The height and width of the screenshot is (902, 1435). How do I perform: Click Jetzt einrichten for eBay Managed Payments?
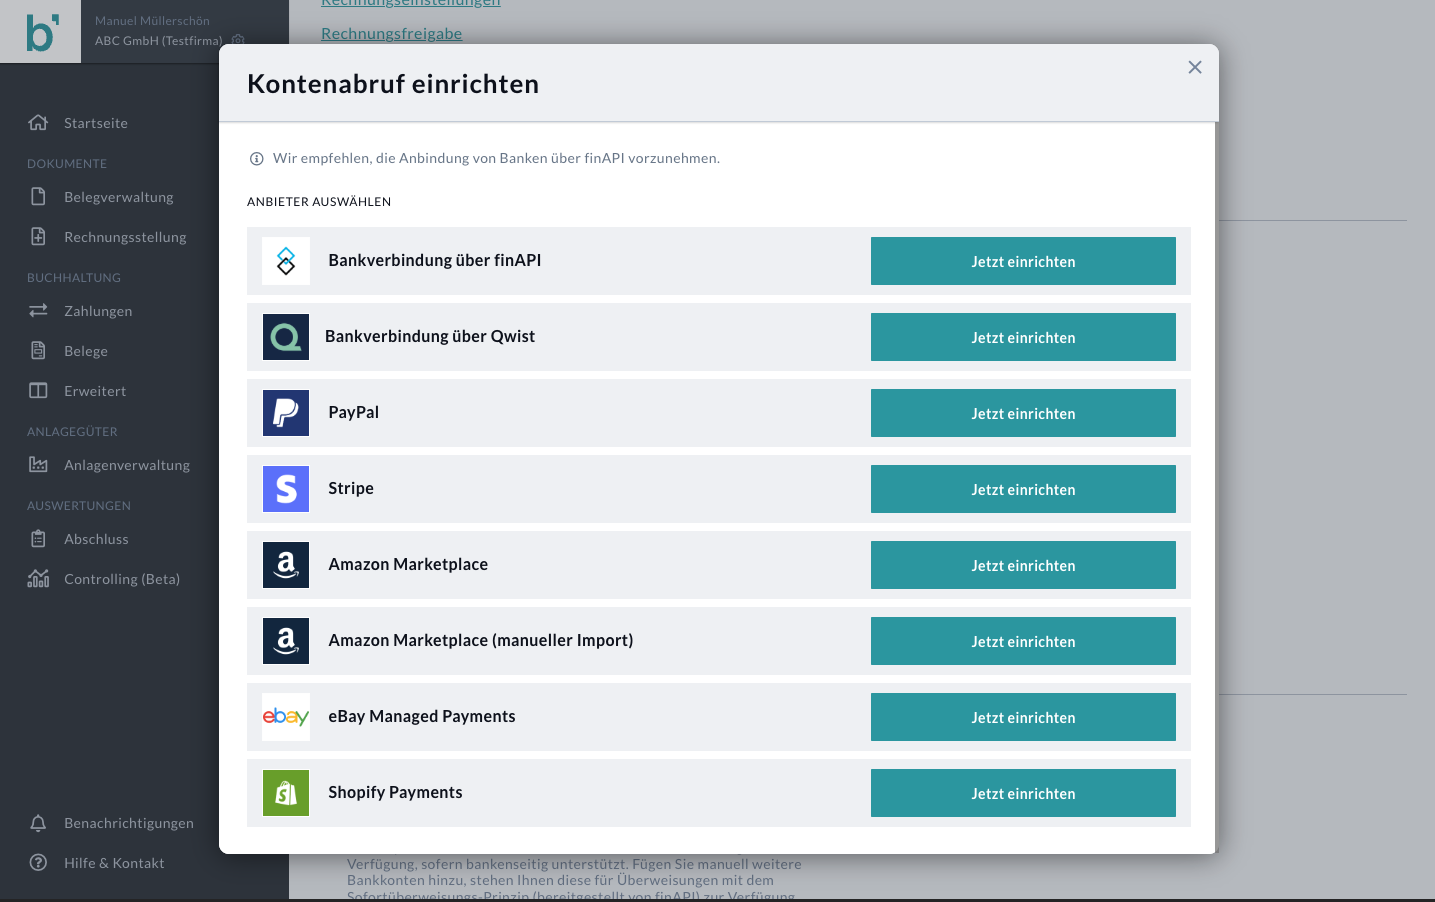1023,717
